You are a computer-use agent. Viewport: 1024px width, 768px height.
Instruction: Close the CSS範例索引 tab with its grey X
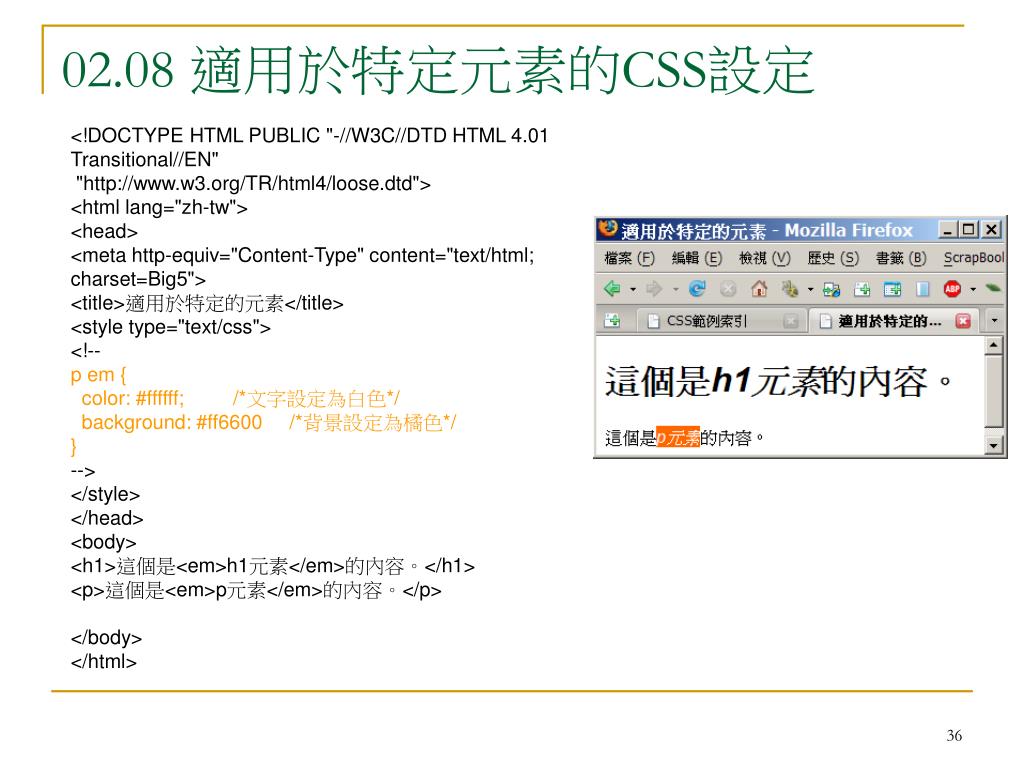[x=790, y=321]
